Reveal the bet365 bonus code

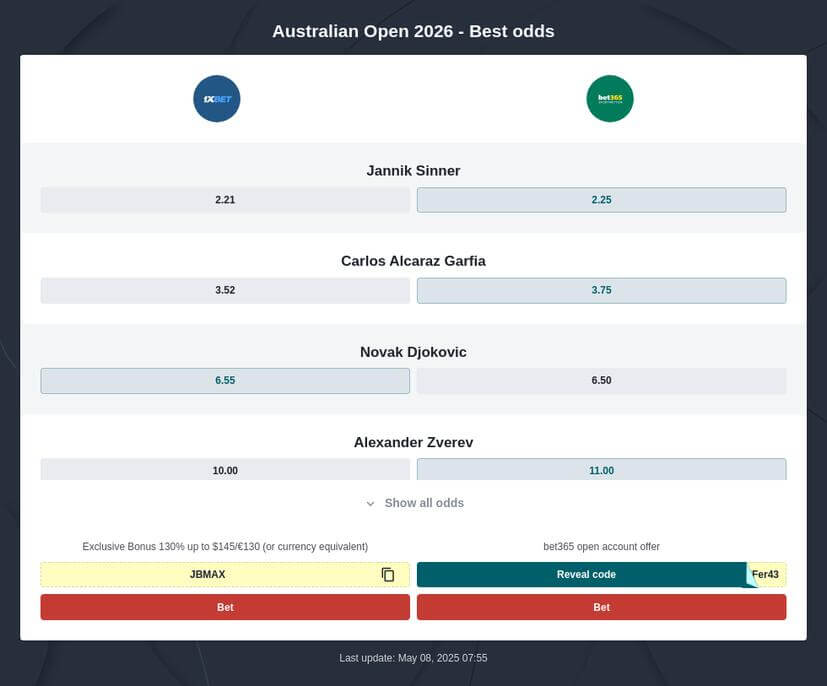pyautogui.click(x=585, y=574)
